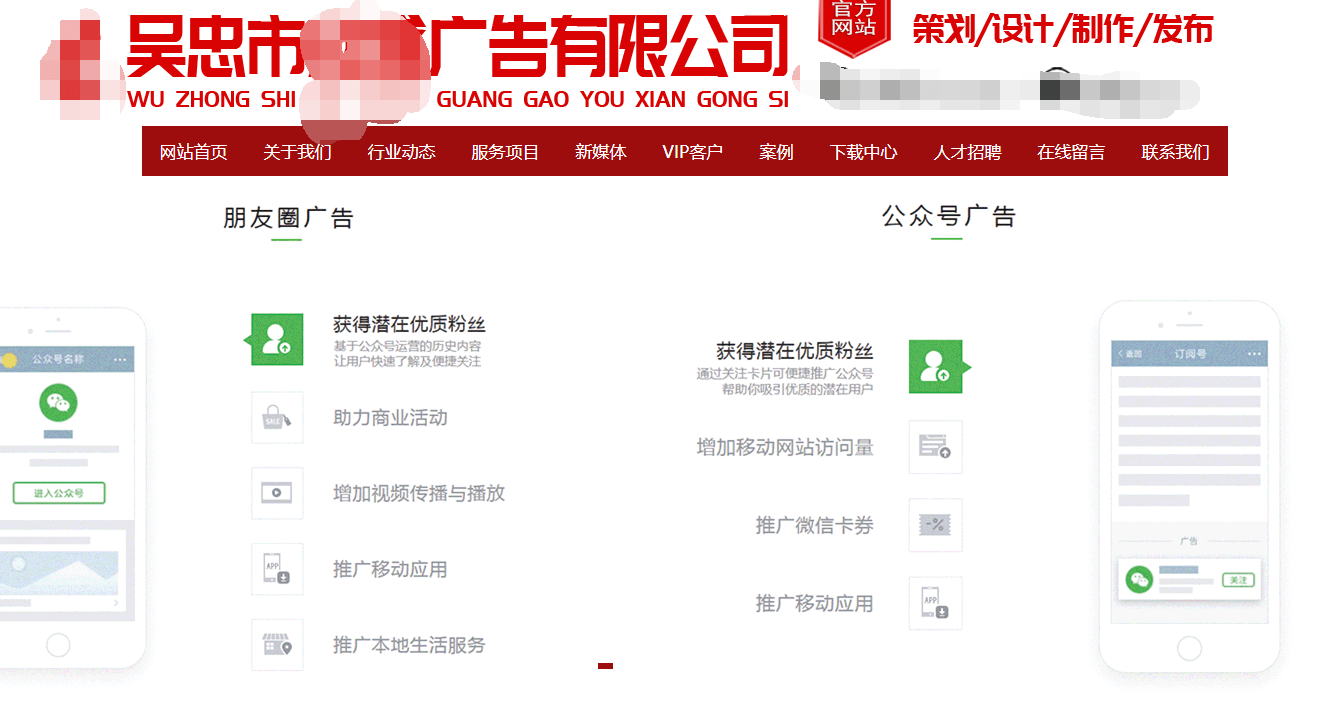Viewport: 1331px width, 705px height.
Task: Click the coupon icon for 推广微信卡券
Action: [935, 525]
